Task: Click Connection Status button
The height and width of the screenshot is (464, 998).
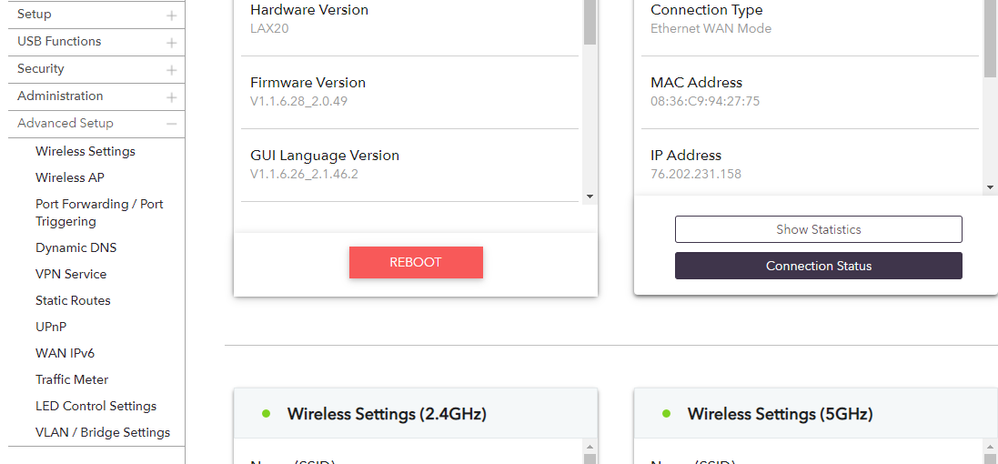Action: tap(818, 266)
